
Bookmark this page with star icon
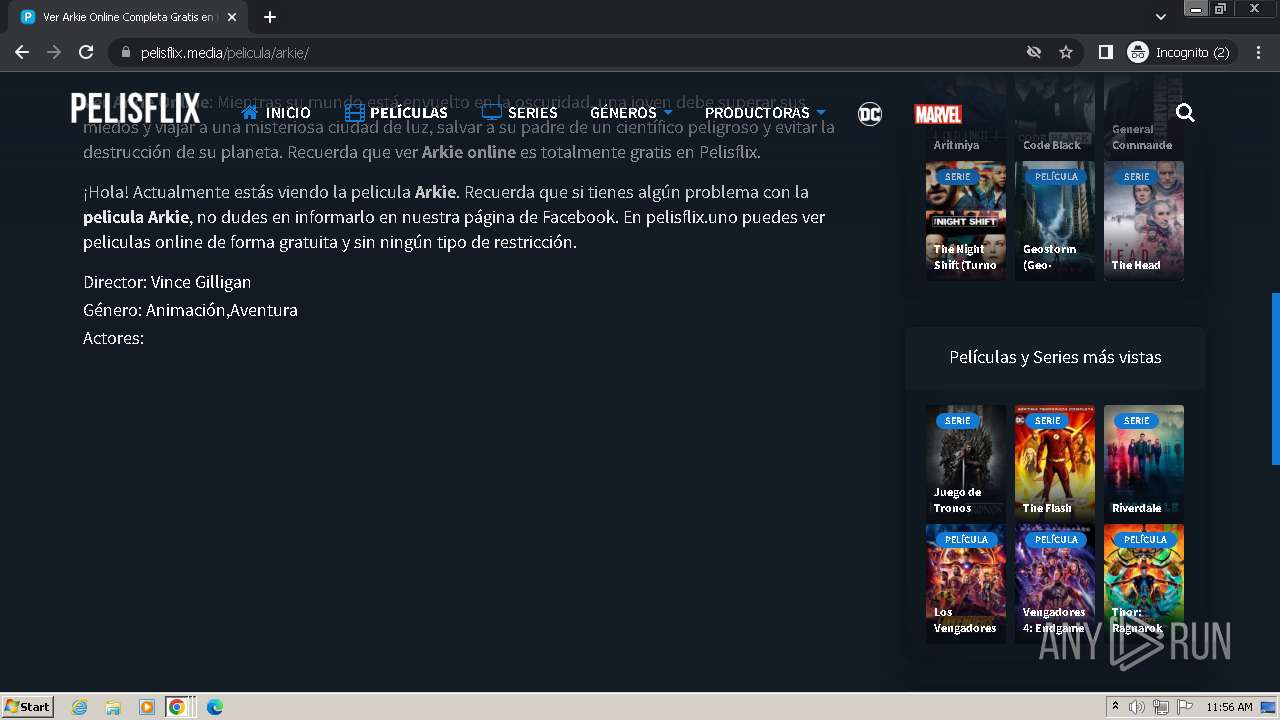(x=1066, y=52)
